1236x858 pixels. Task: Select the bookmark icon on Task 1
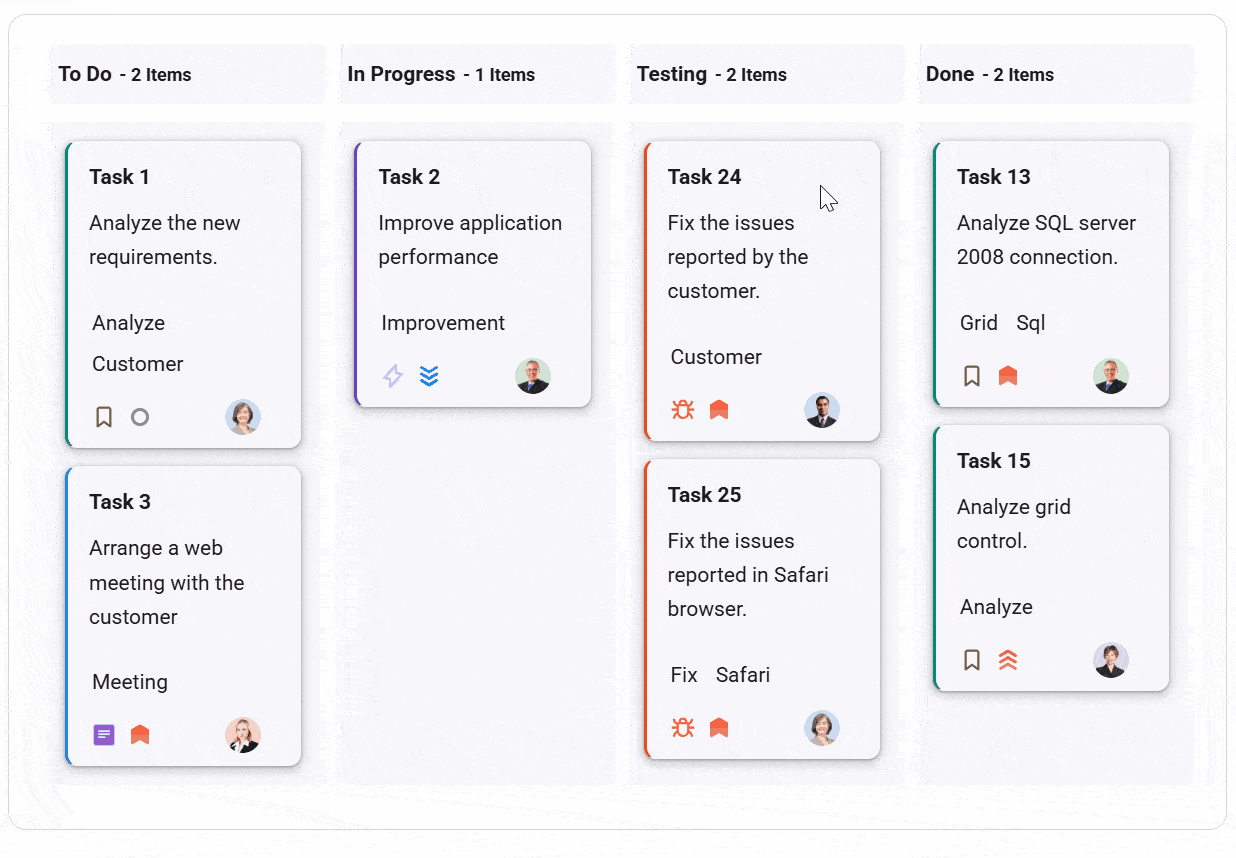[x=104, y=416]
